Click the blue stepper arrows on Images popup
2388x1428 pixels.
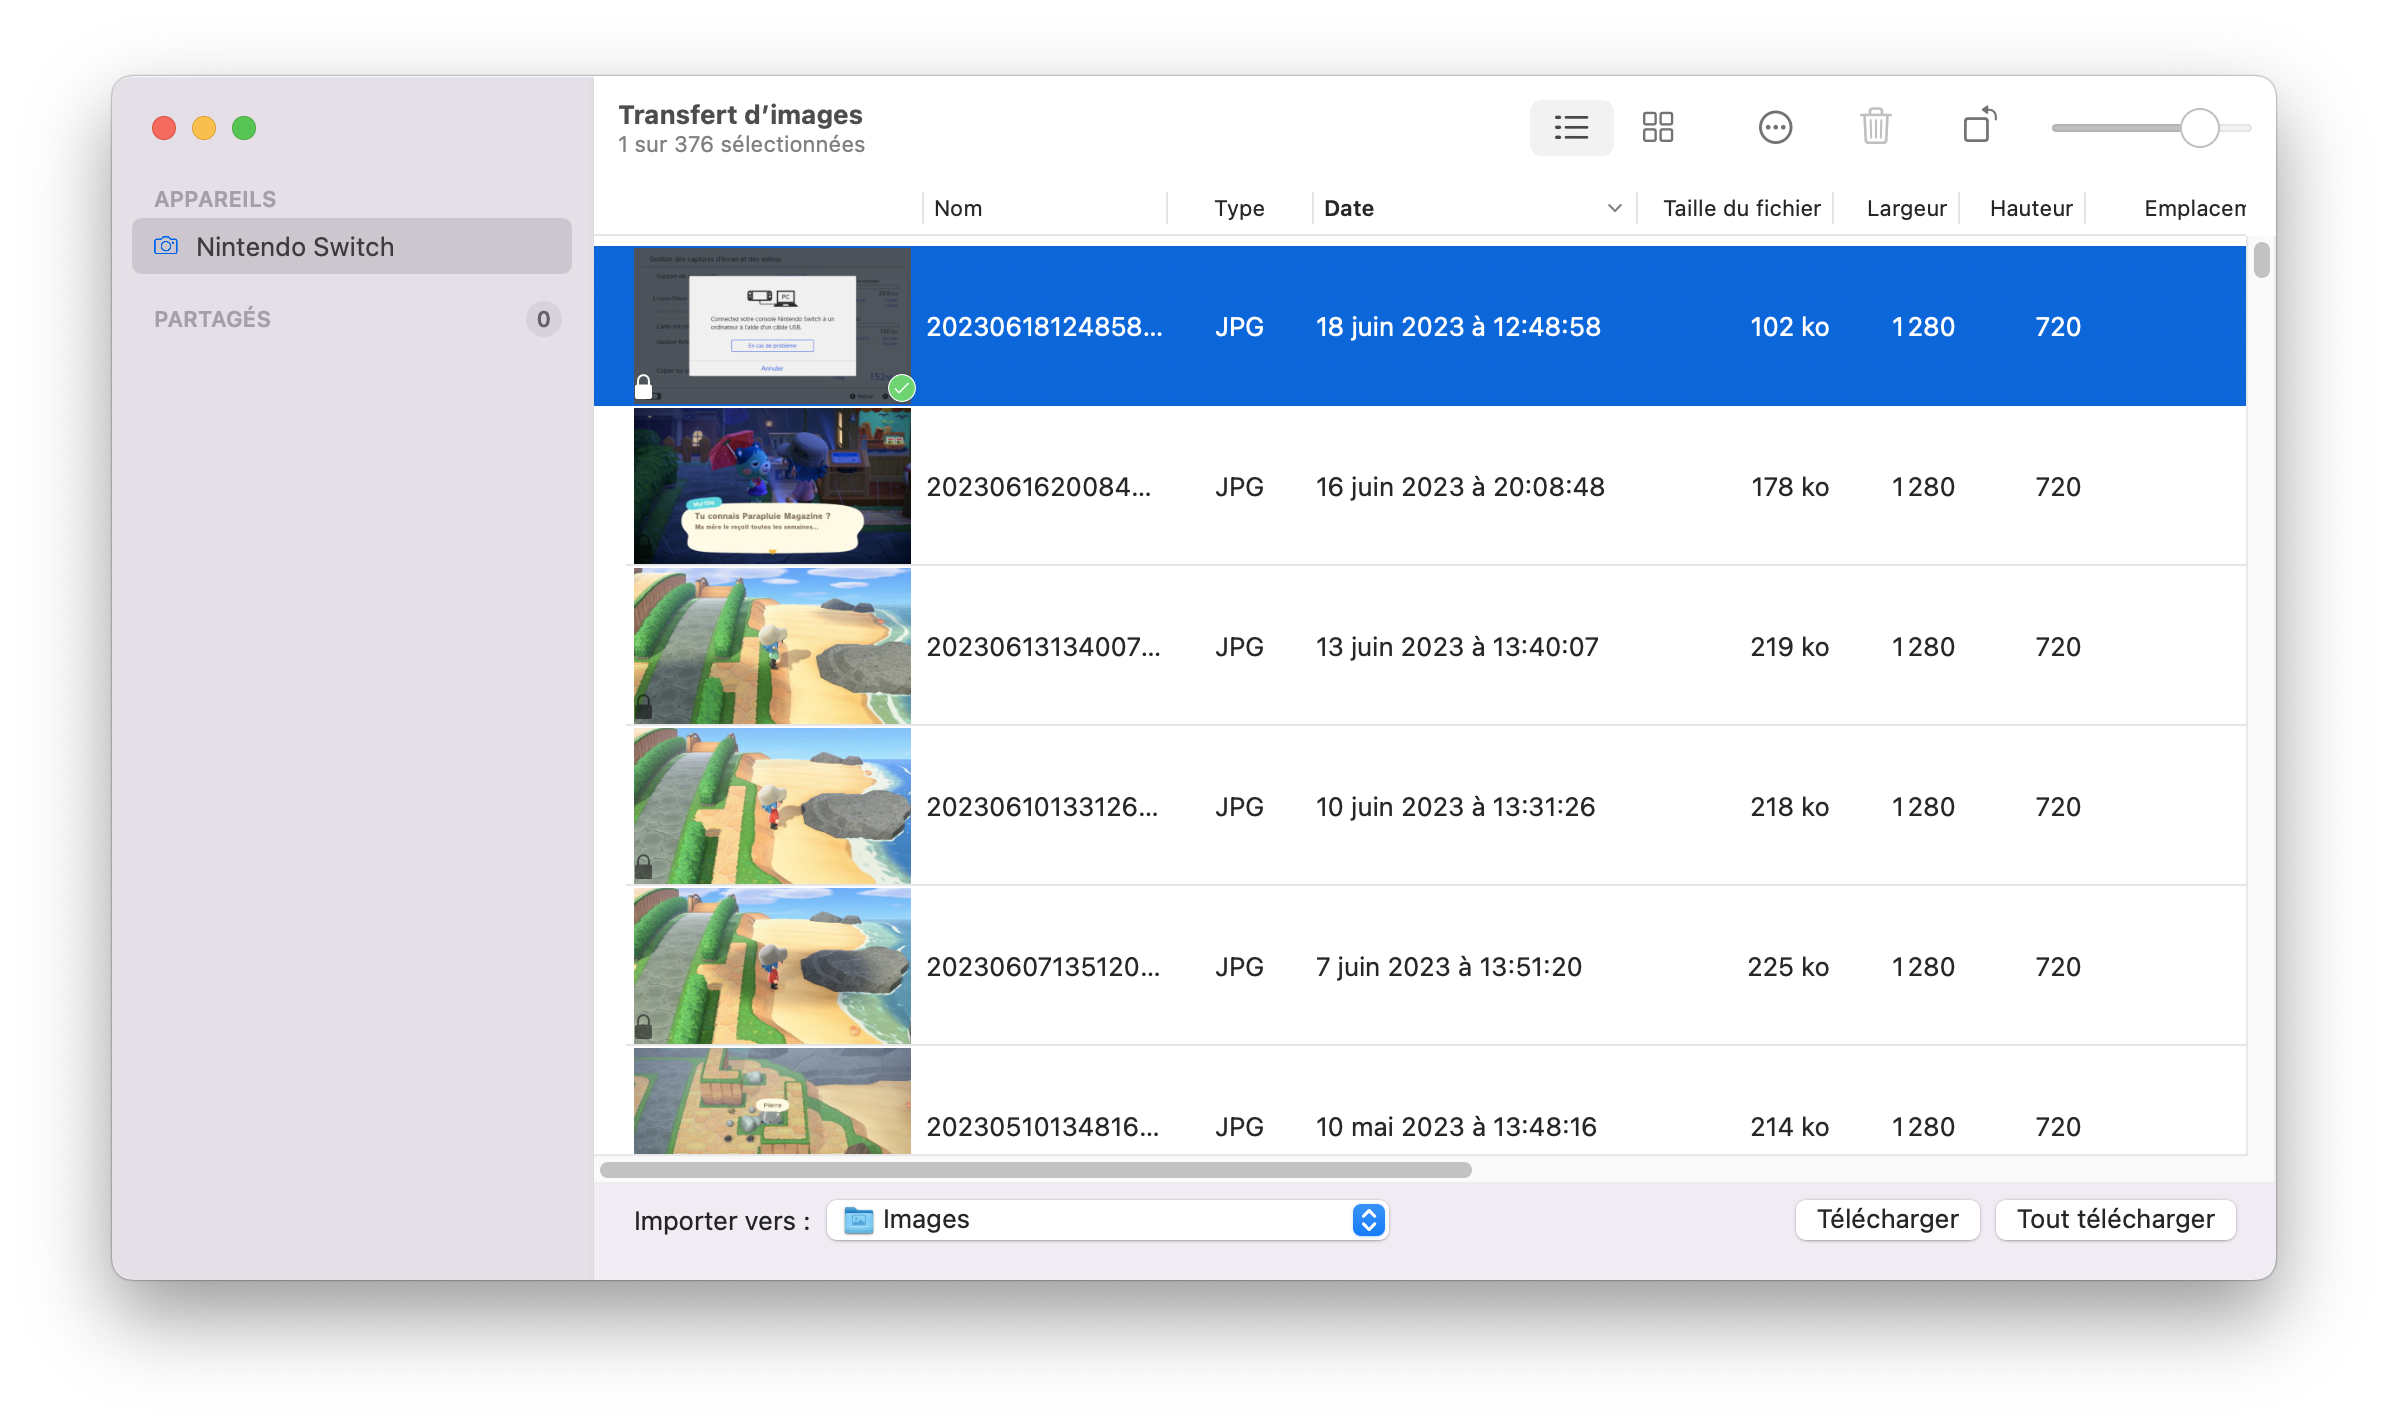(x=1368, y=1220)
